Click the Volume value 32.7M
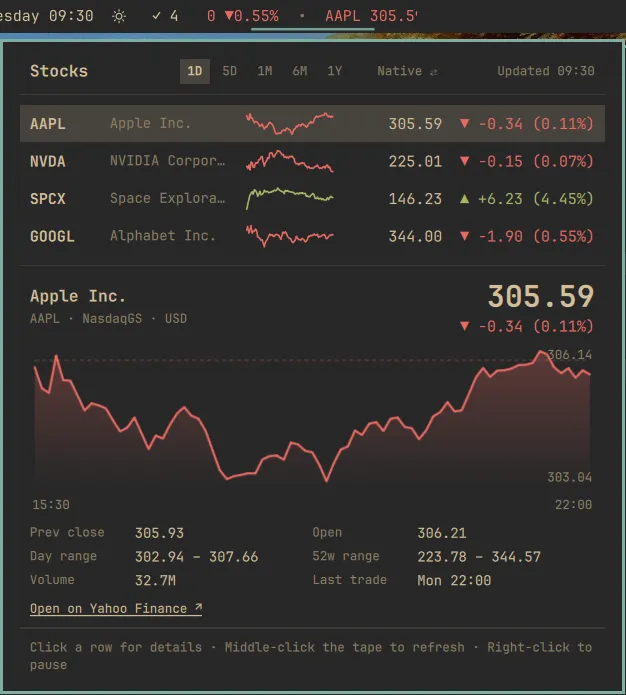 click(x=155, y=581)
